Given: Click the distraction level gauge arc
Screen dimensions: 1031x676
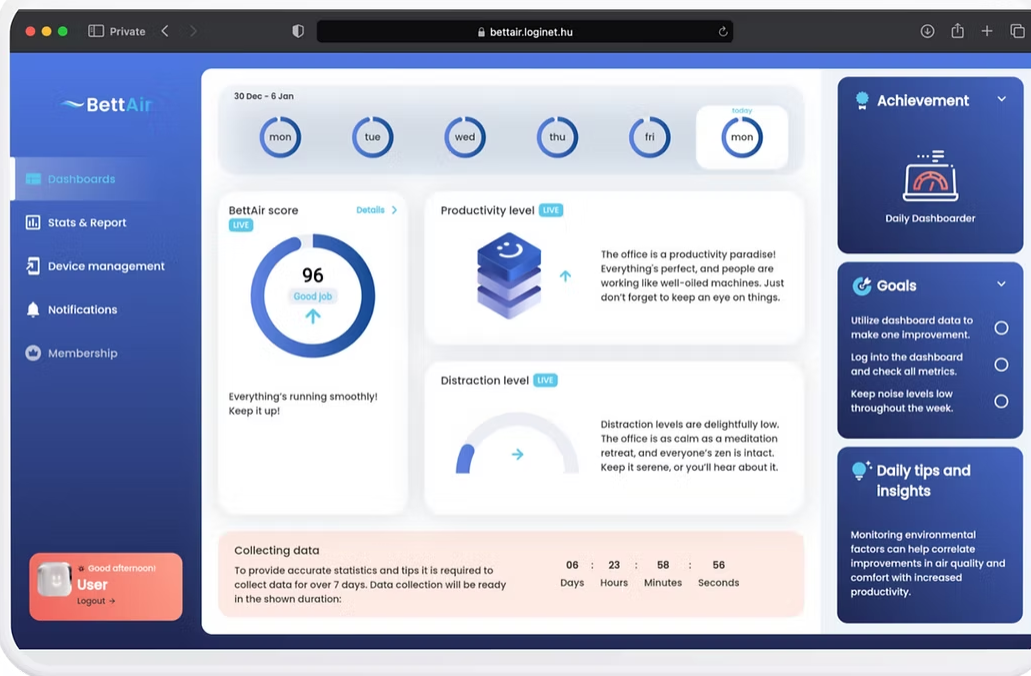Looking at the screenshot, I should pyautogui.click(x=517, y=443).
